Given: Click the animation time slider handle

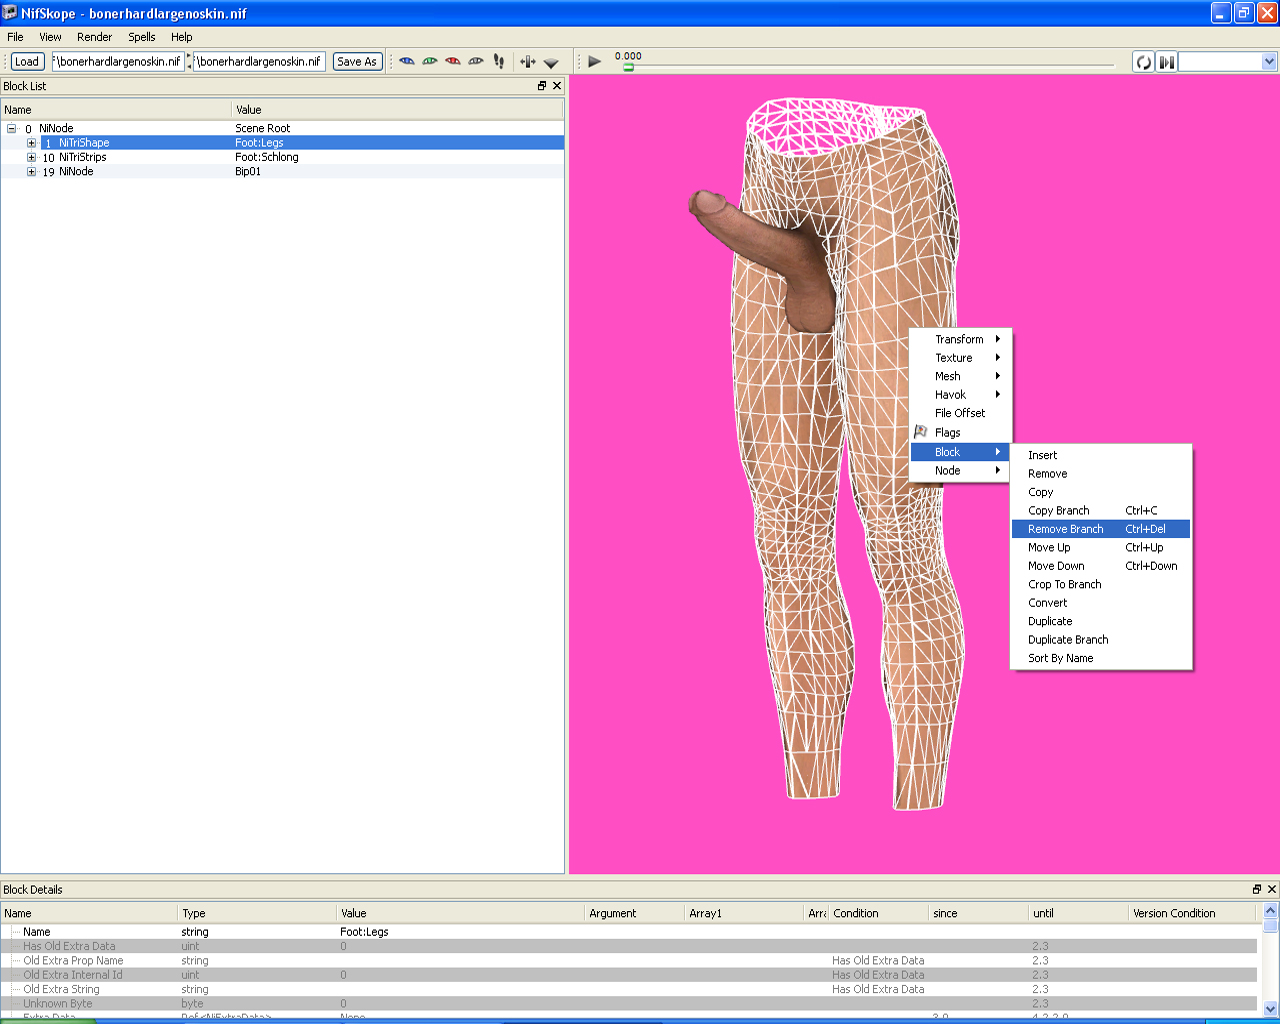Looking at the screenshot, I should pos(628,67).
